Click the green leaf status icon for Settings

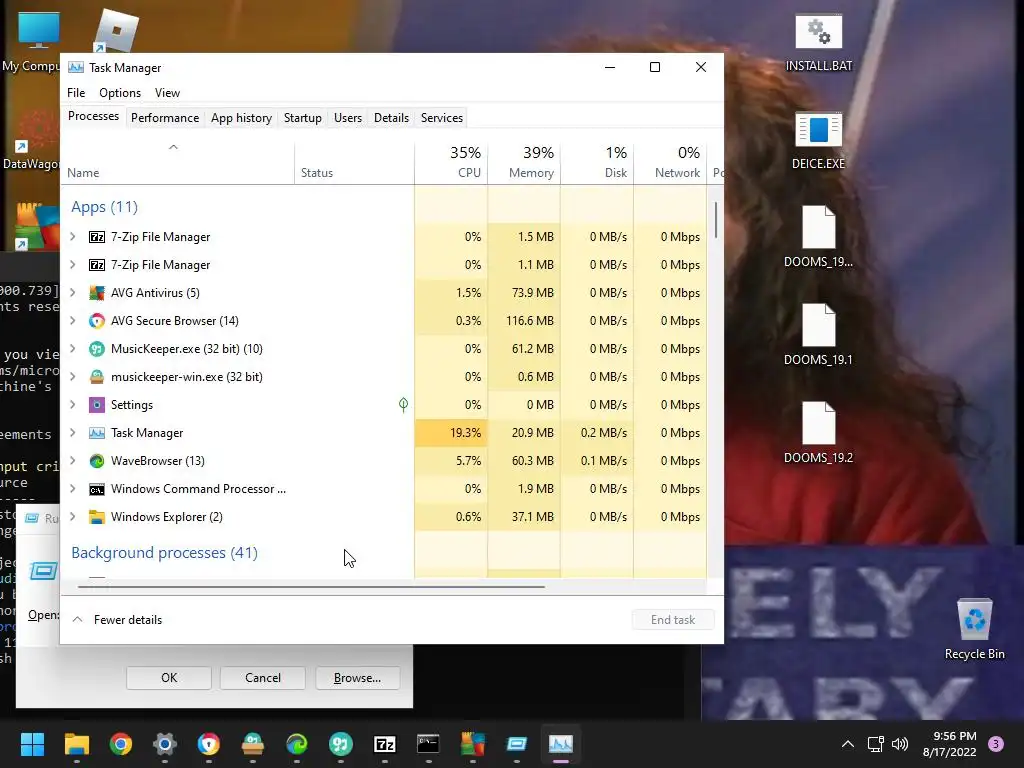click(x=404, y=405)
